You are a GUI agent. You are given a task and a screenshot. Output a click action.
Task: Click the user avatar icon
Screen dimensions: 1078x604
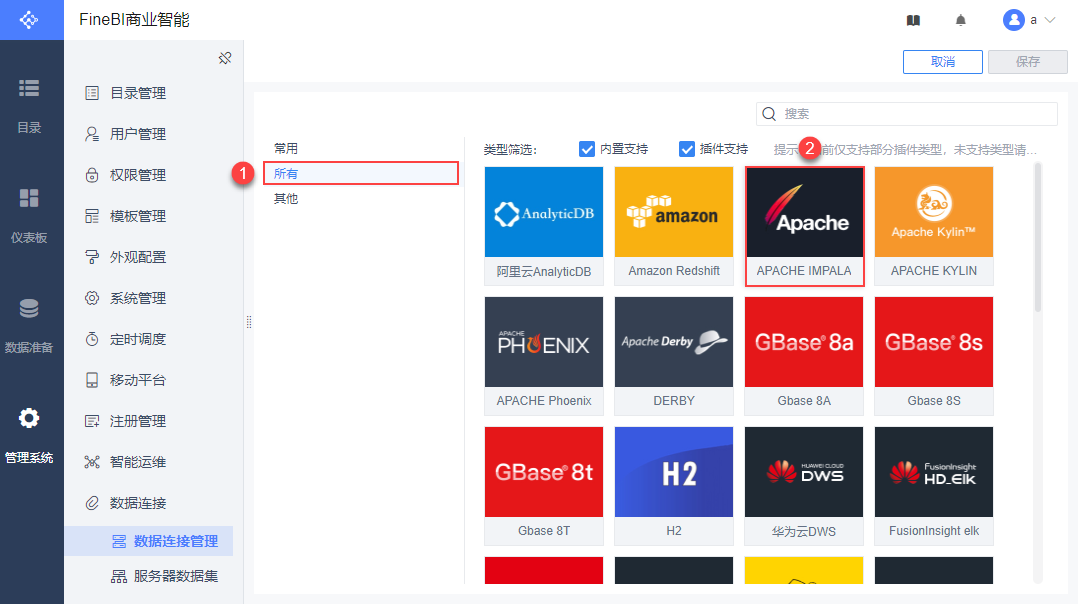(x=1013, y=20)
